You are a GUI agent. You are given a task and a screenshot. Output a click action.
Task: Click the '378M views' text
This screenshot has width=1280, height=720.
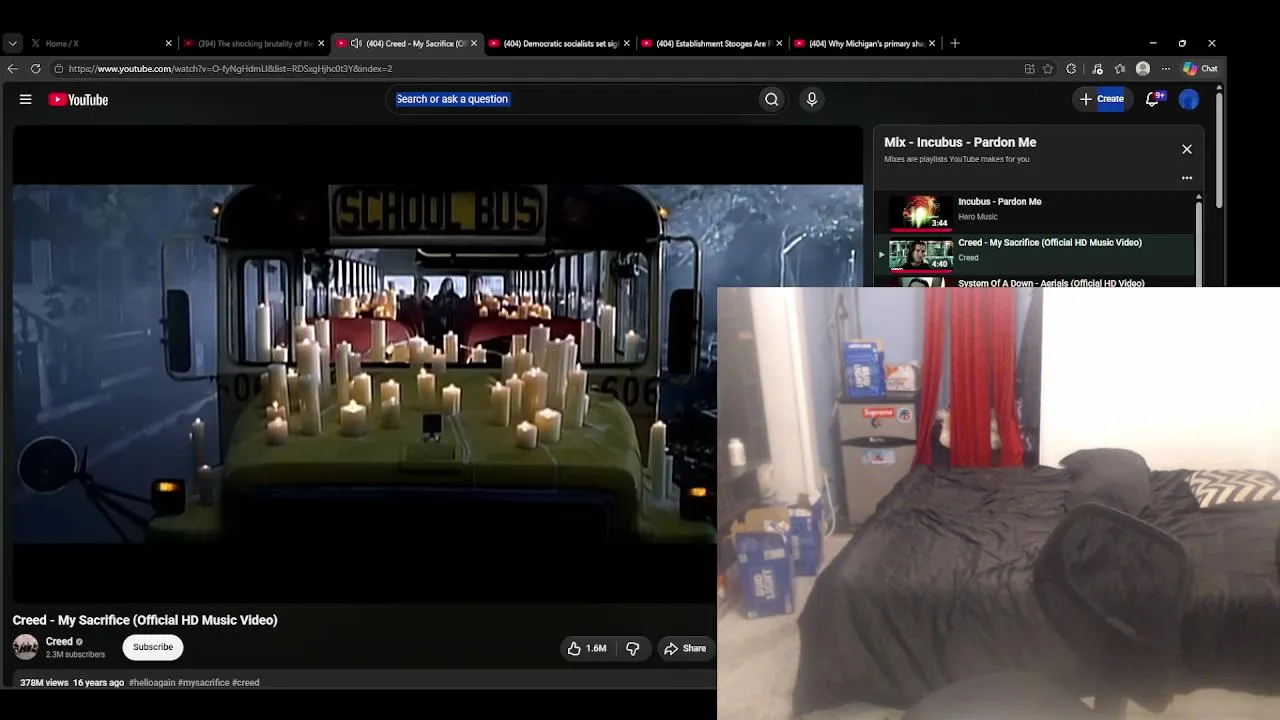[44, 683]
